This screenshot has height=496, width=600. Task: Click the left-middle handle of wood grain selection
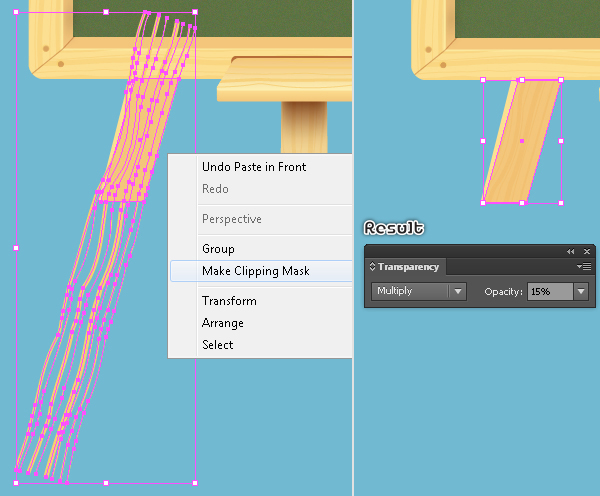(16, 248)
